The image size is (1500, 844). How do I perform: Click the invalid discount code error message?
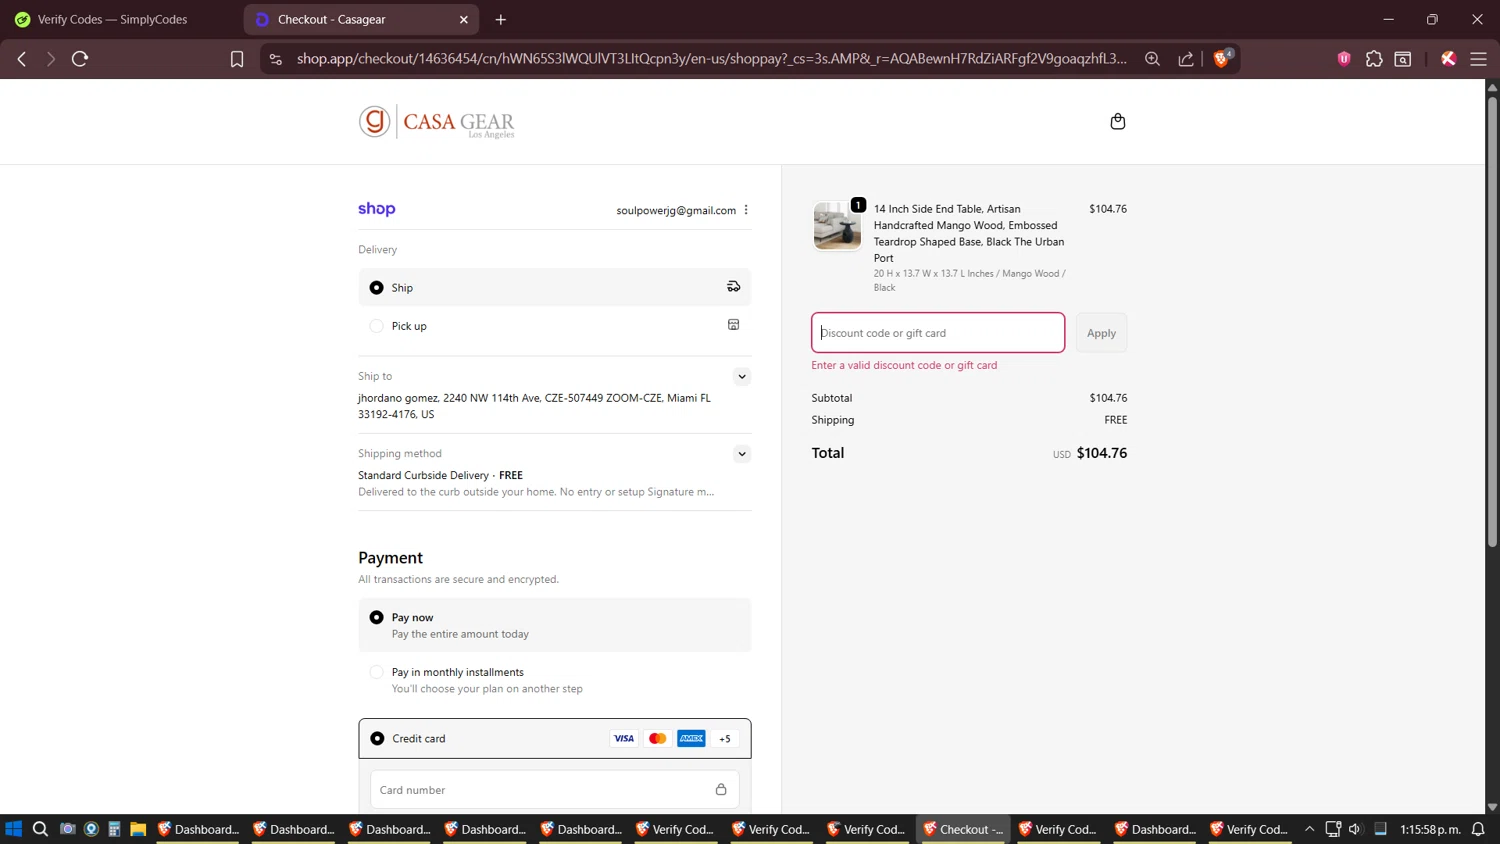(904, 365)
